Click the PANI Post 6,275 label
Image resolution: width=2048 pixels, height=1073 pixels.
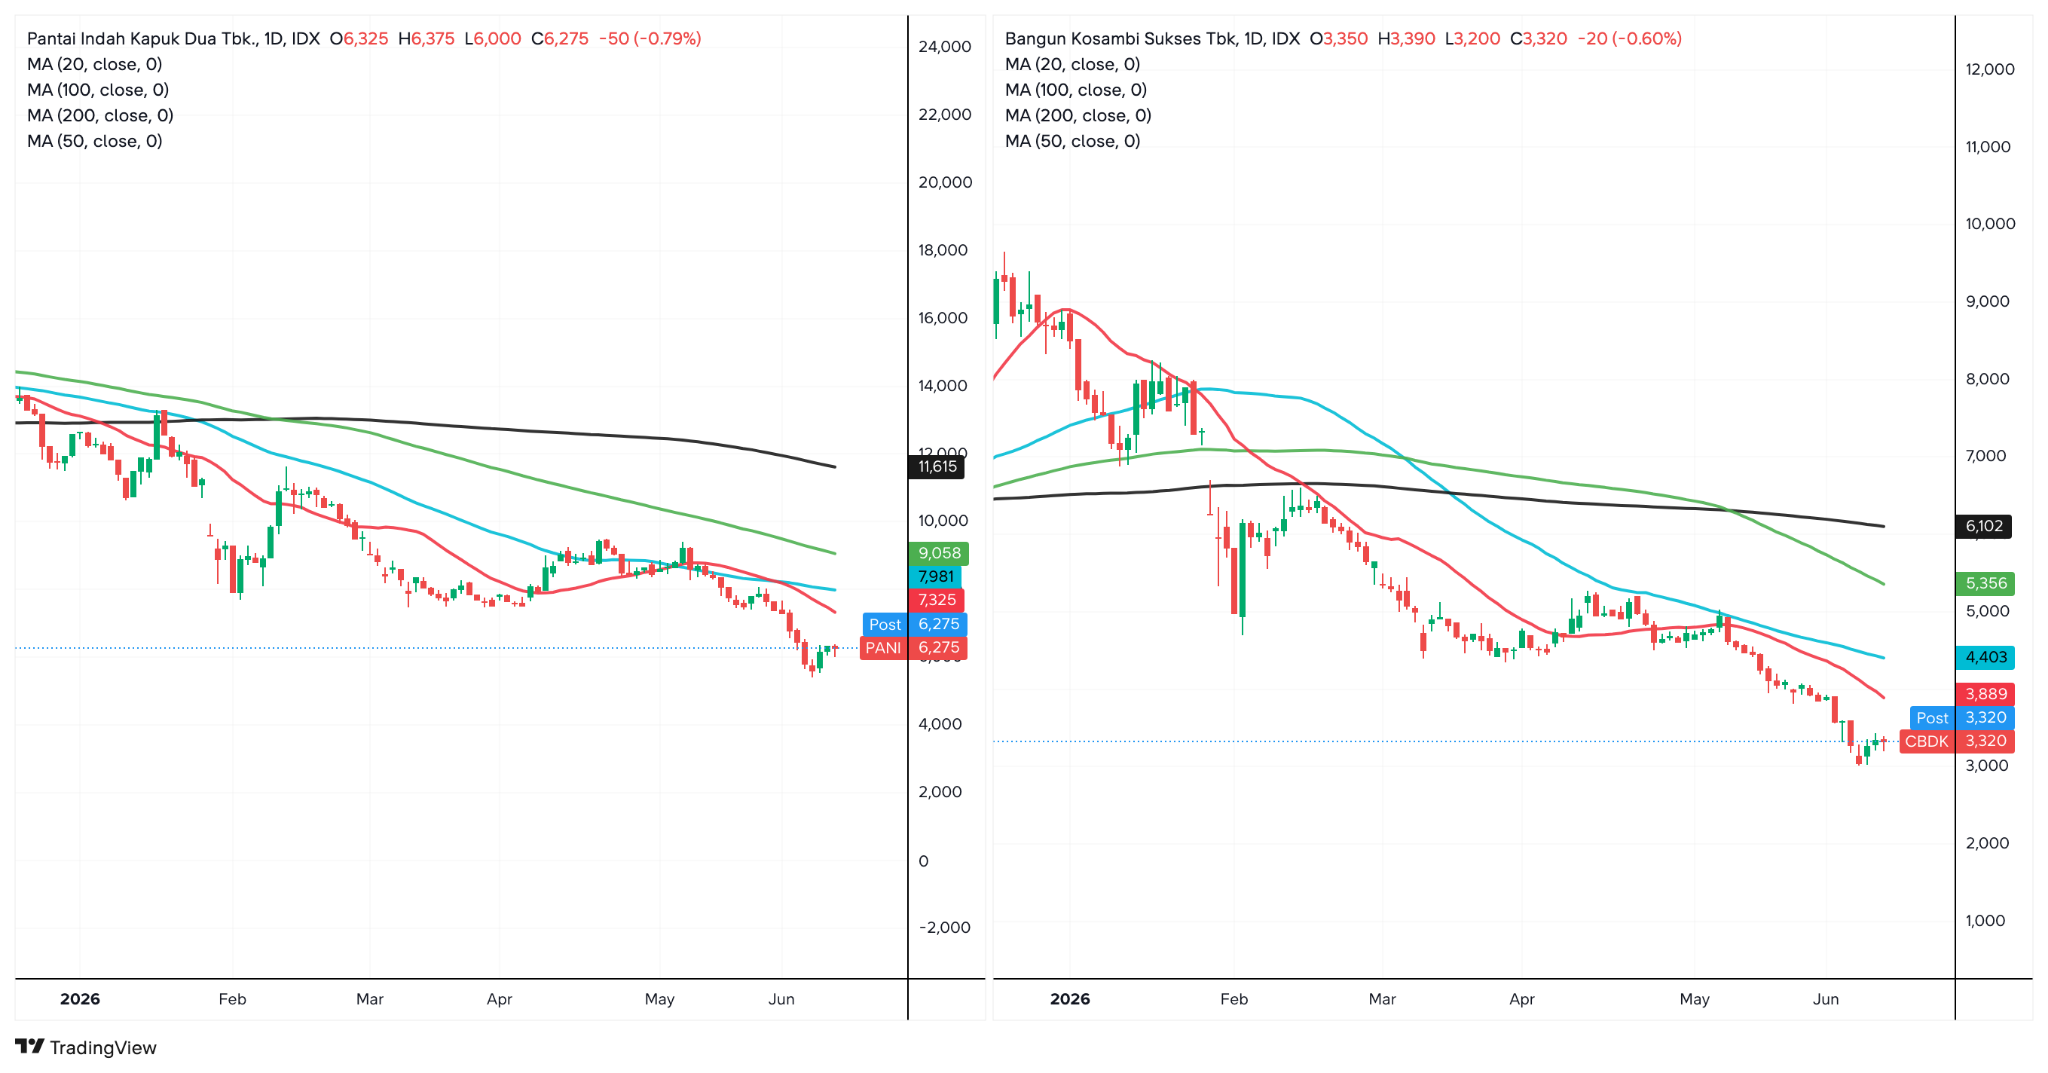pos(915,624)
